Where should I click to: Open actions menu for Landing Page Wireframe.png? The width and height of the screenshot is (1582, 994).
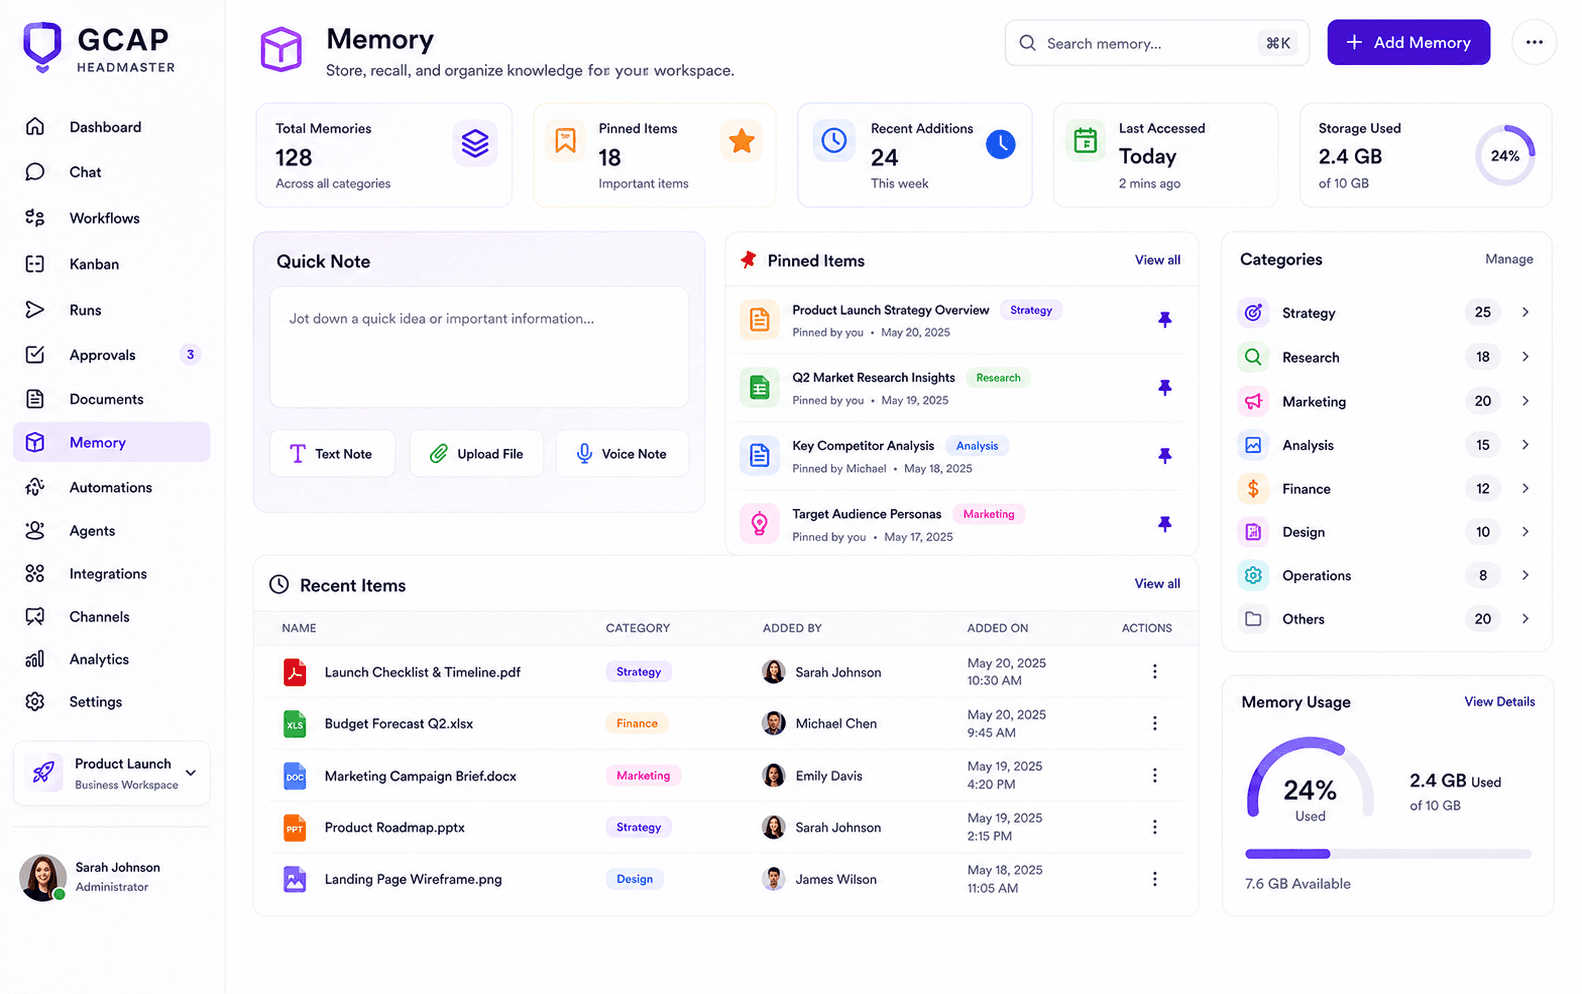(x=1154, y=879)
